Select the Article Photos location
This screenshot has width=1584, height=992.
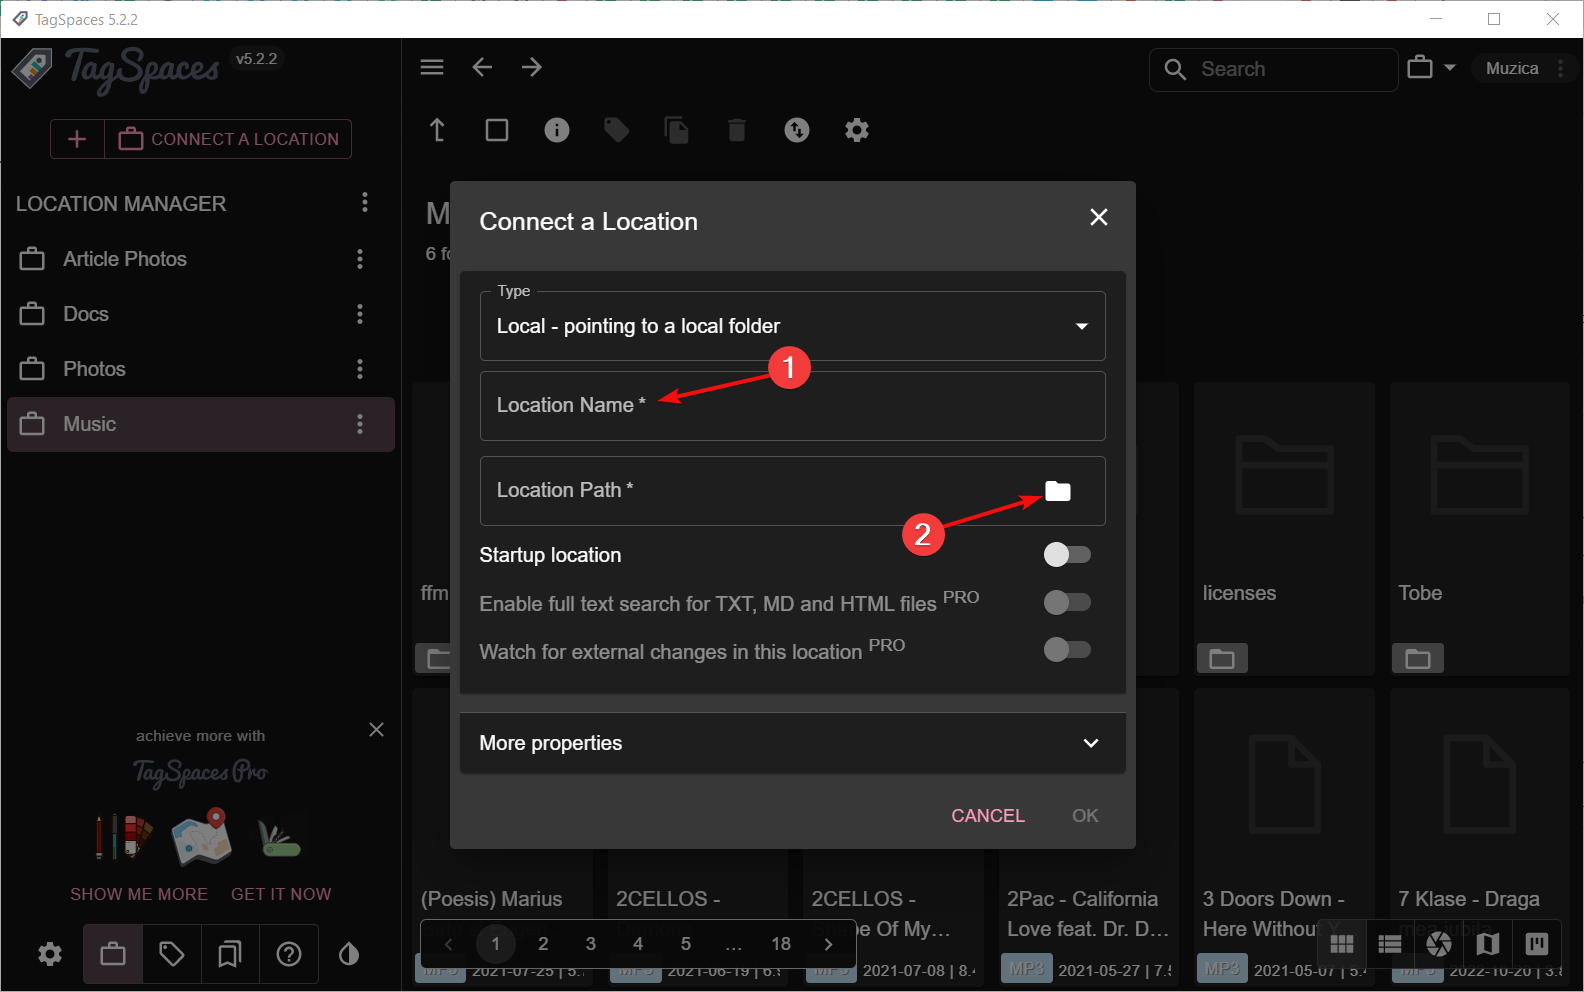[x=200, y=259]
